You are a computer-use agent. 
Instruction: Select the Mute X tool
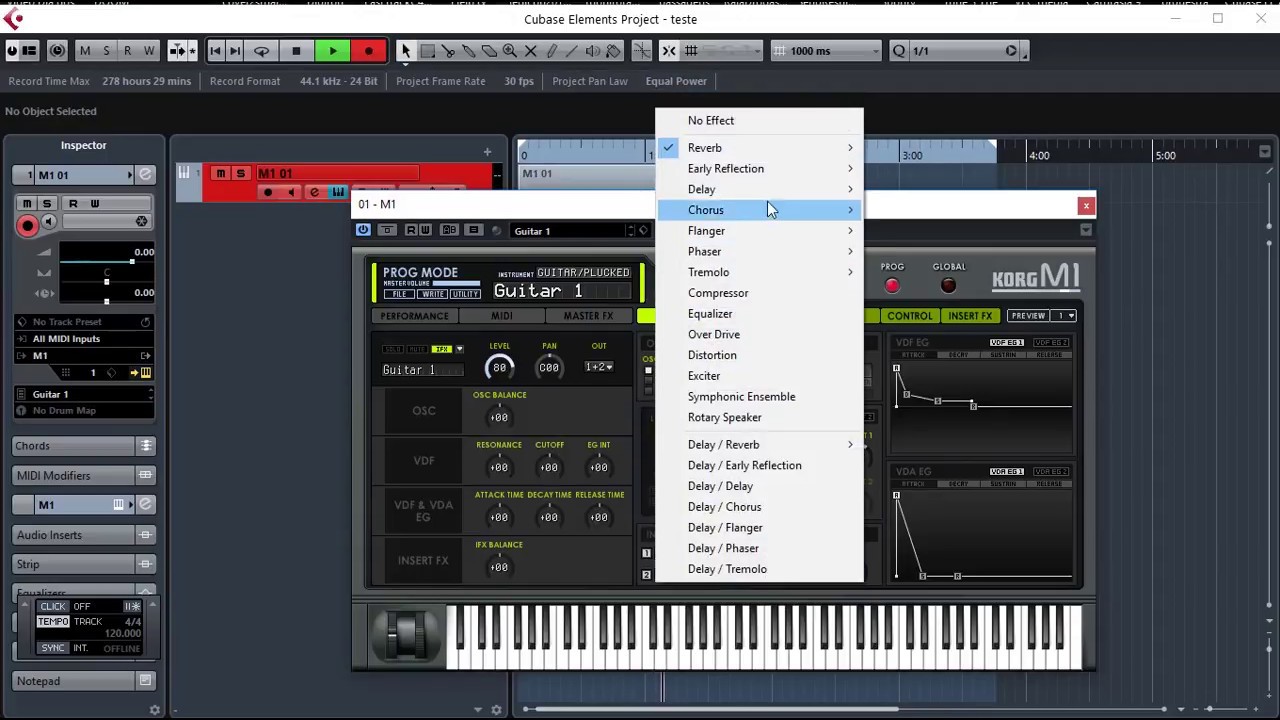(x=531, y=51)
